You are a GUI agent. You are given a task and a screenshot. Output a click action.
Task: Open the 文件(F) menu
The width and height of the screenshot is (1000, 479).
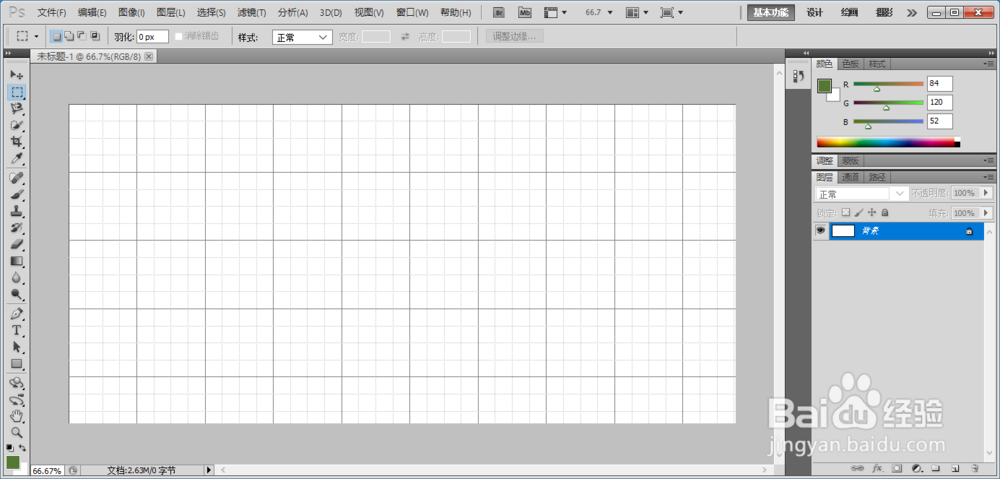(52, 13)
